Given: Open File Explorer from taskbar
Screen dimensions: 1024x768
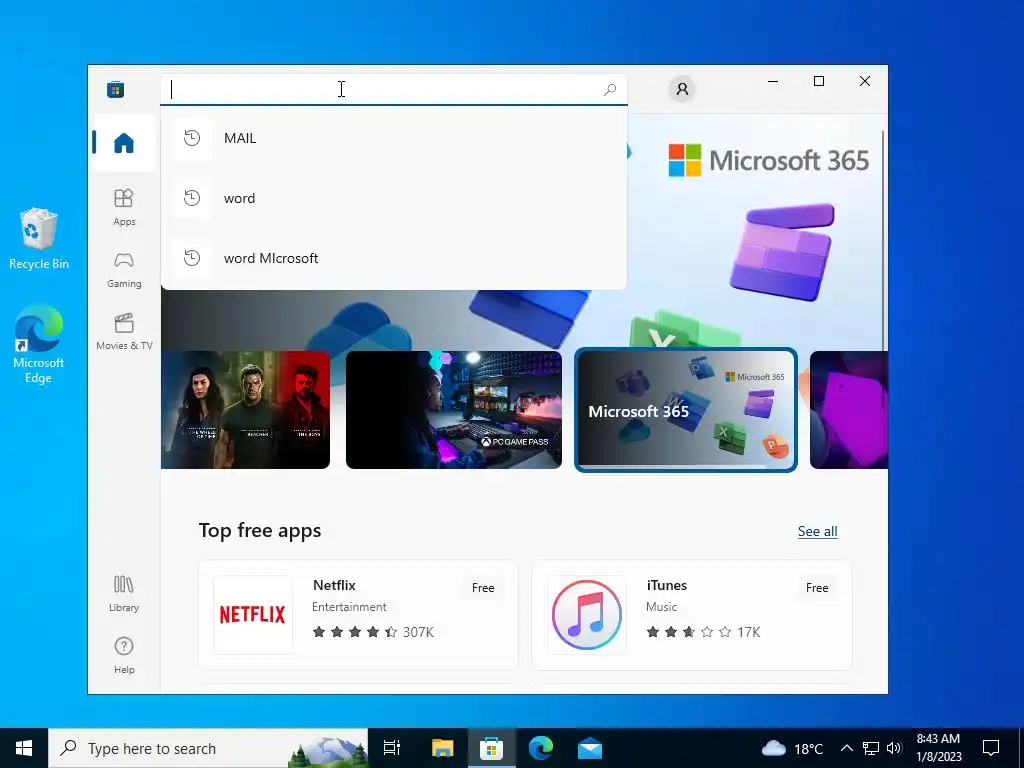Looking at the screenshot, I should pyautogui.click(x=442, y=748).
